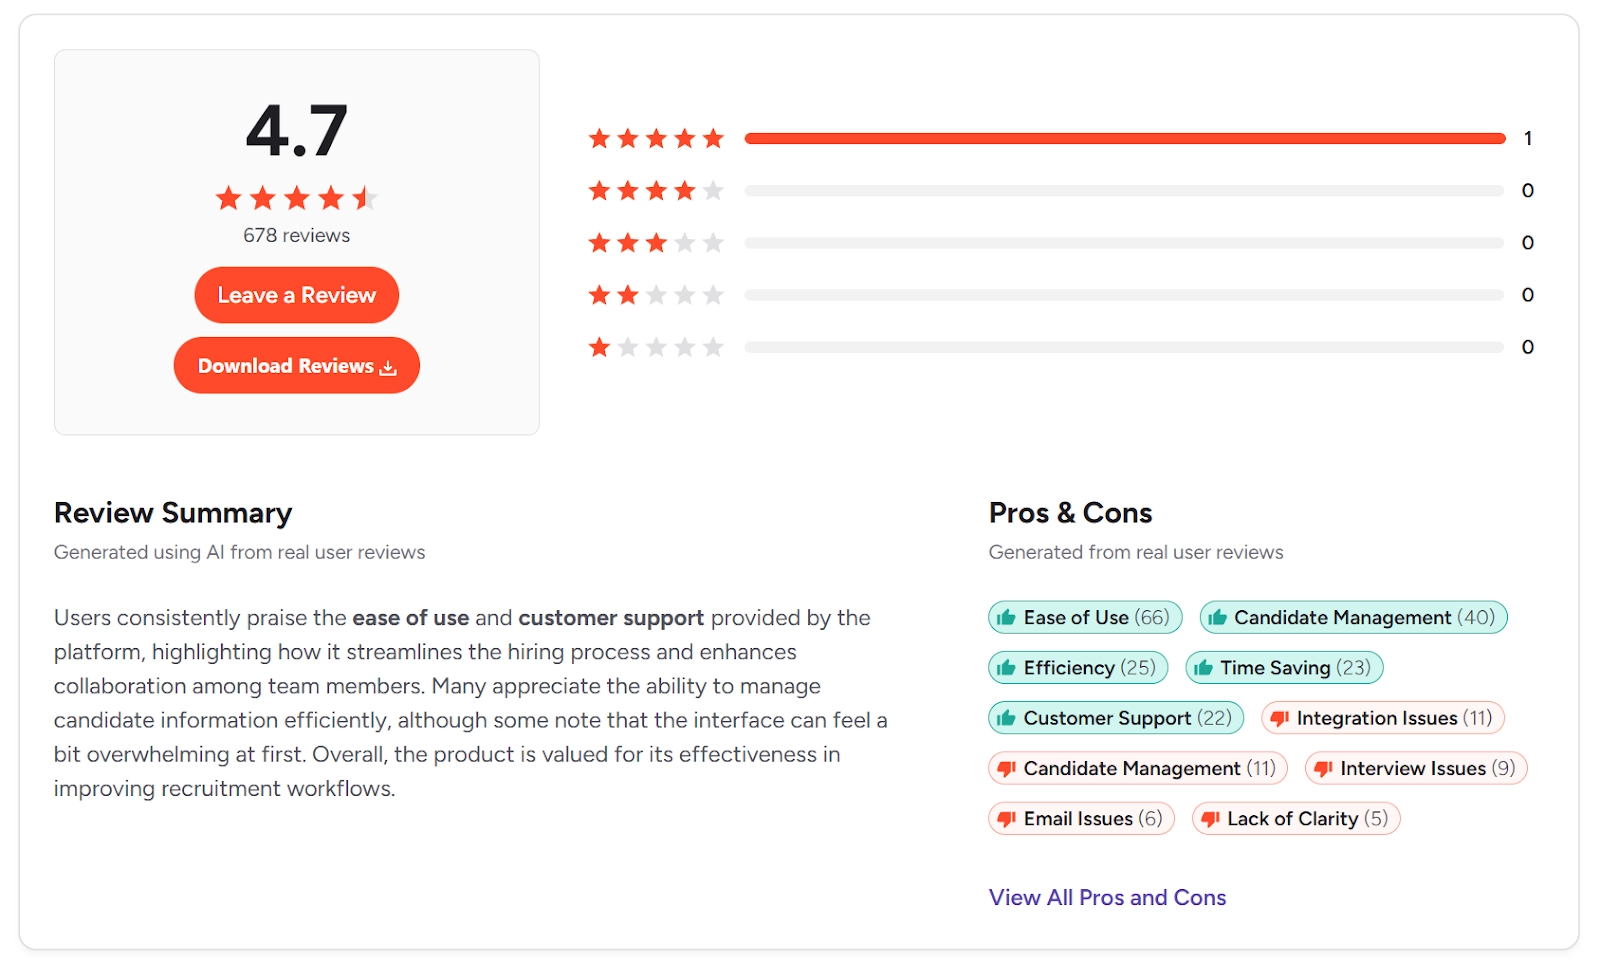This screenshot has height=962, width=1600.
Task: Click the red star in the two-star row
Action: coord(601,294)
